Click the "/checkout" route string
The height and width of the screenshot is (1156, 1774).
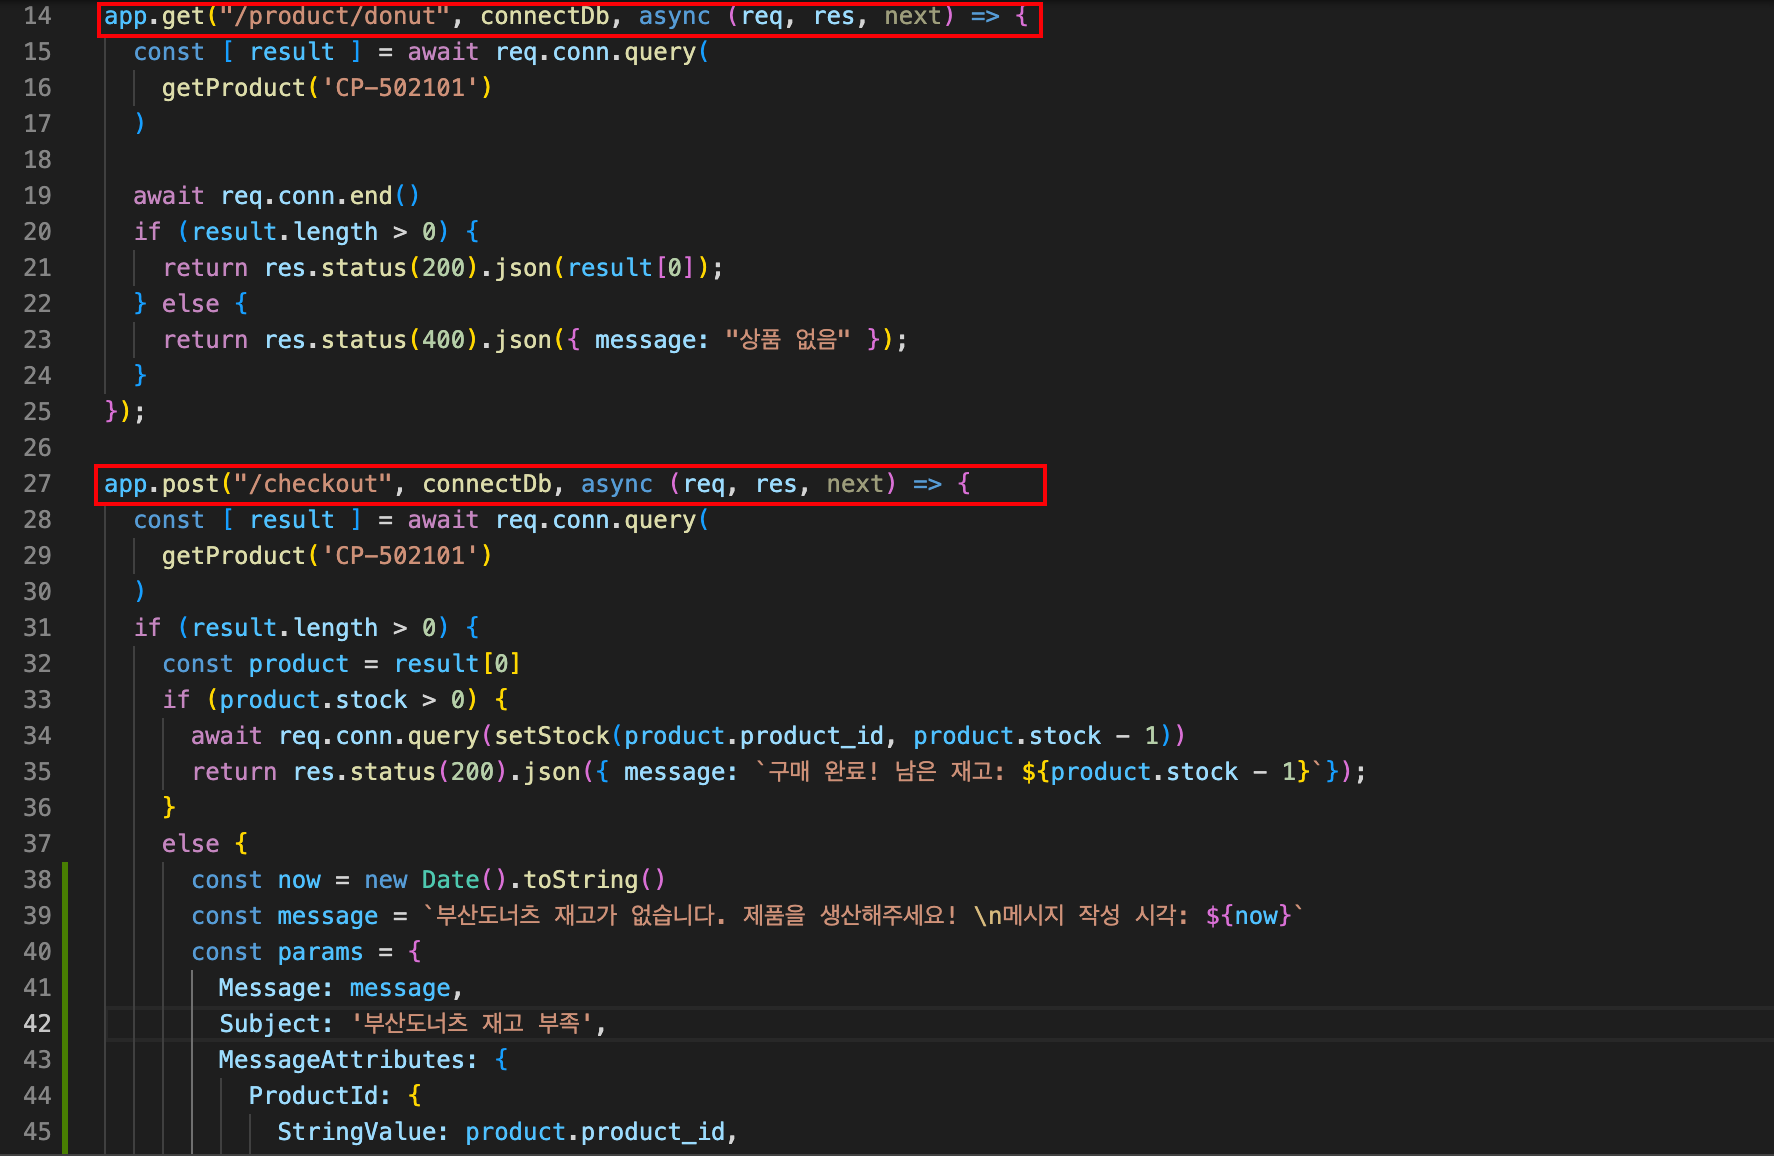(x=312, y=484)
